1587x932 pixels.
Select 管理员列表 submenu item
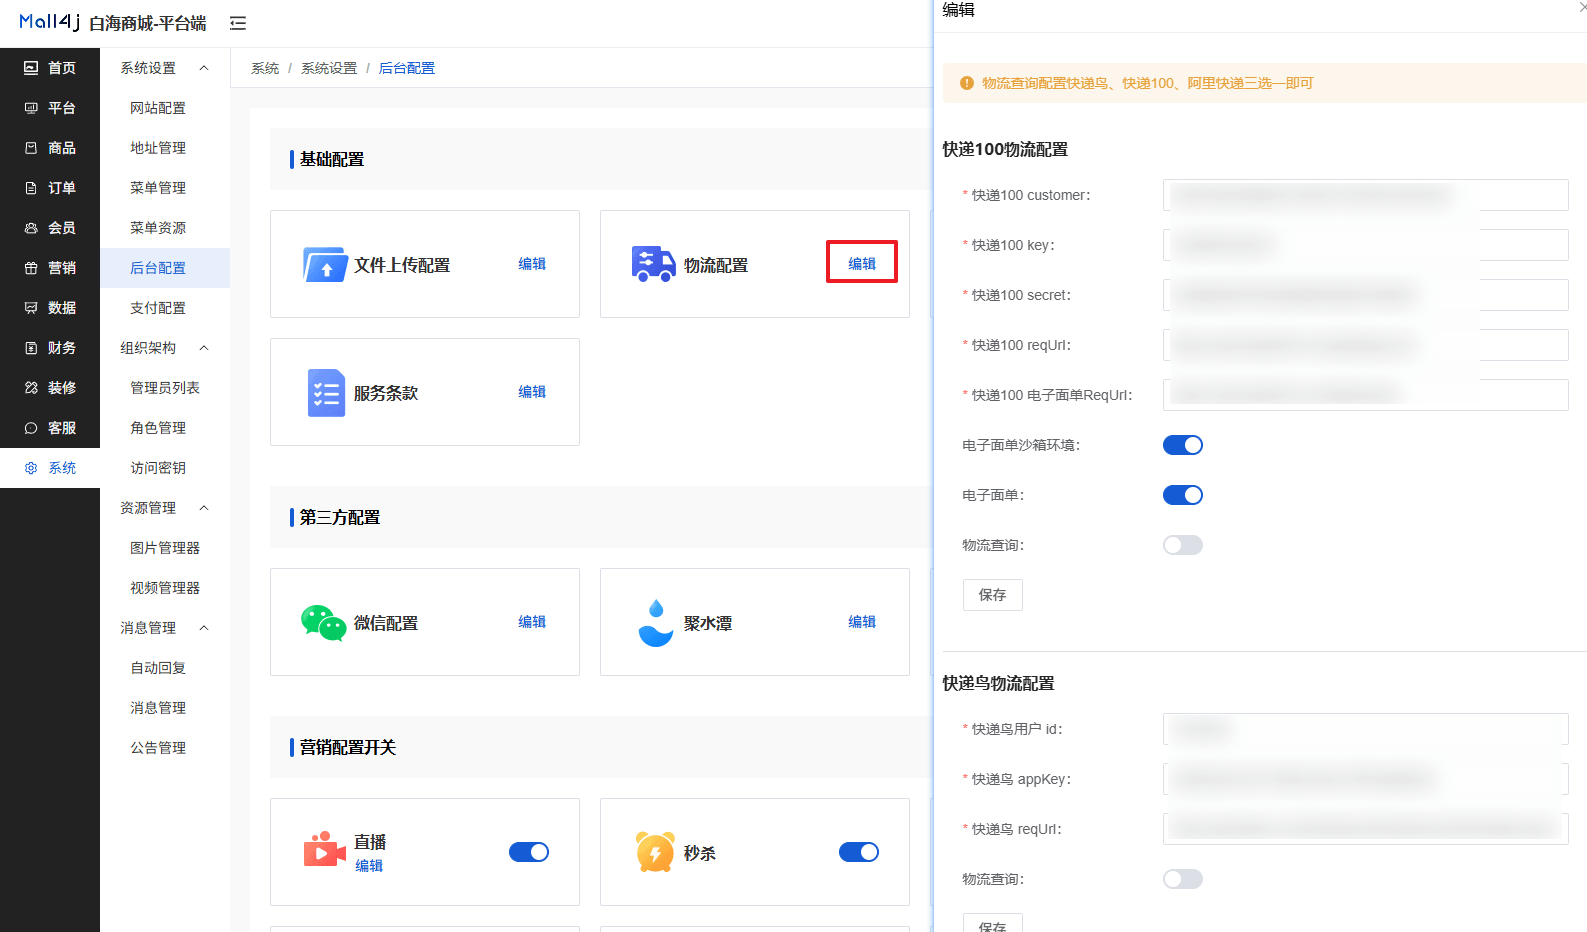coord(165,388)
